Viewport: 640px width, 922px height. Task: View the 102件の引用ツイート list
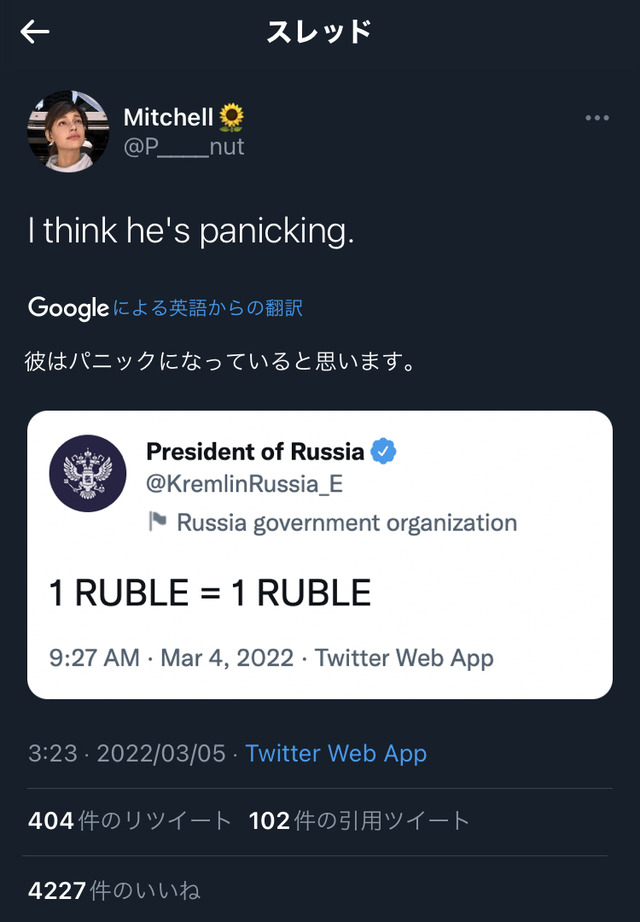tap(359, 821)
